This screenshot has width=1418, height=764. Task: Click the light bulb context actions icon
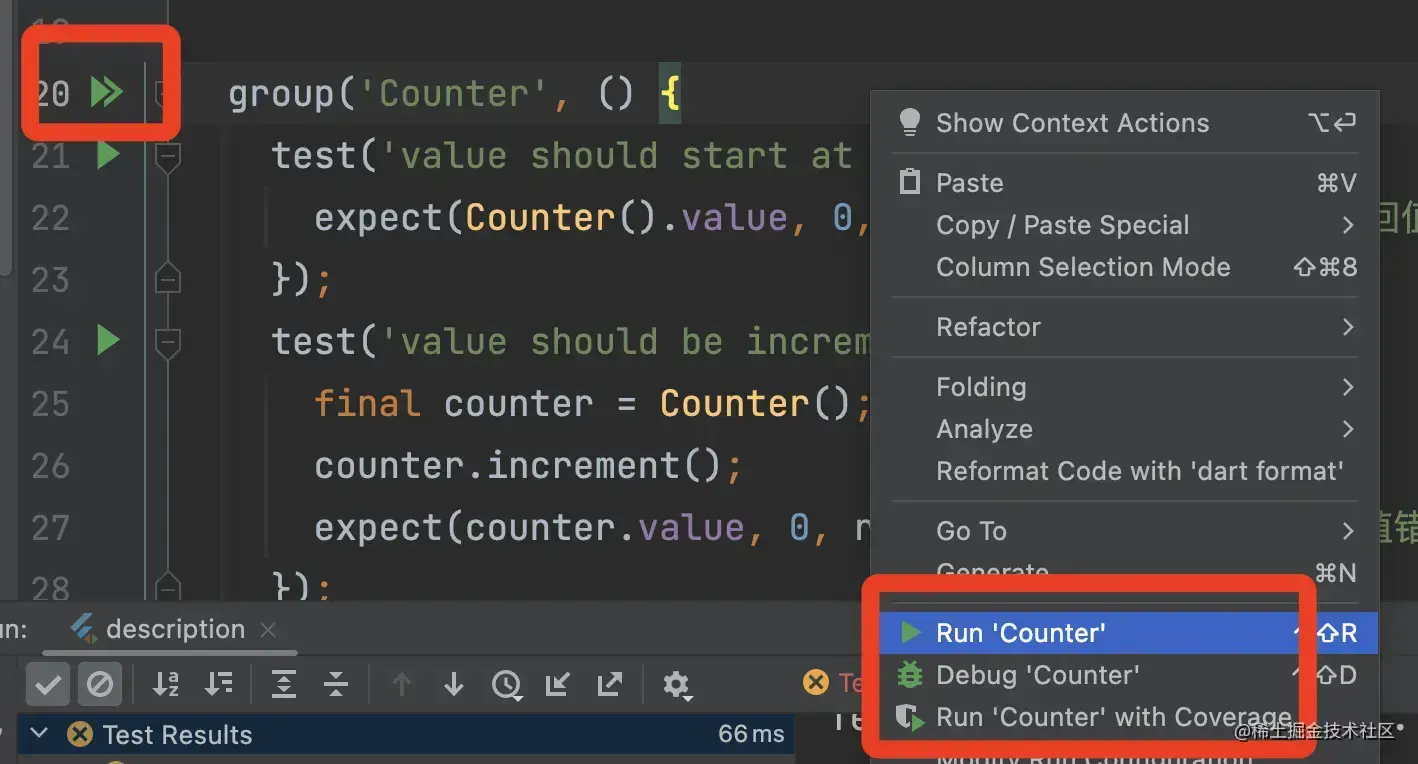pyautogui.click(x=909, y=122)
